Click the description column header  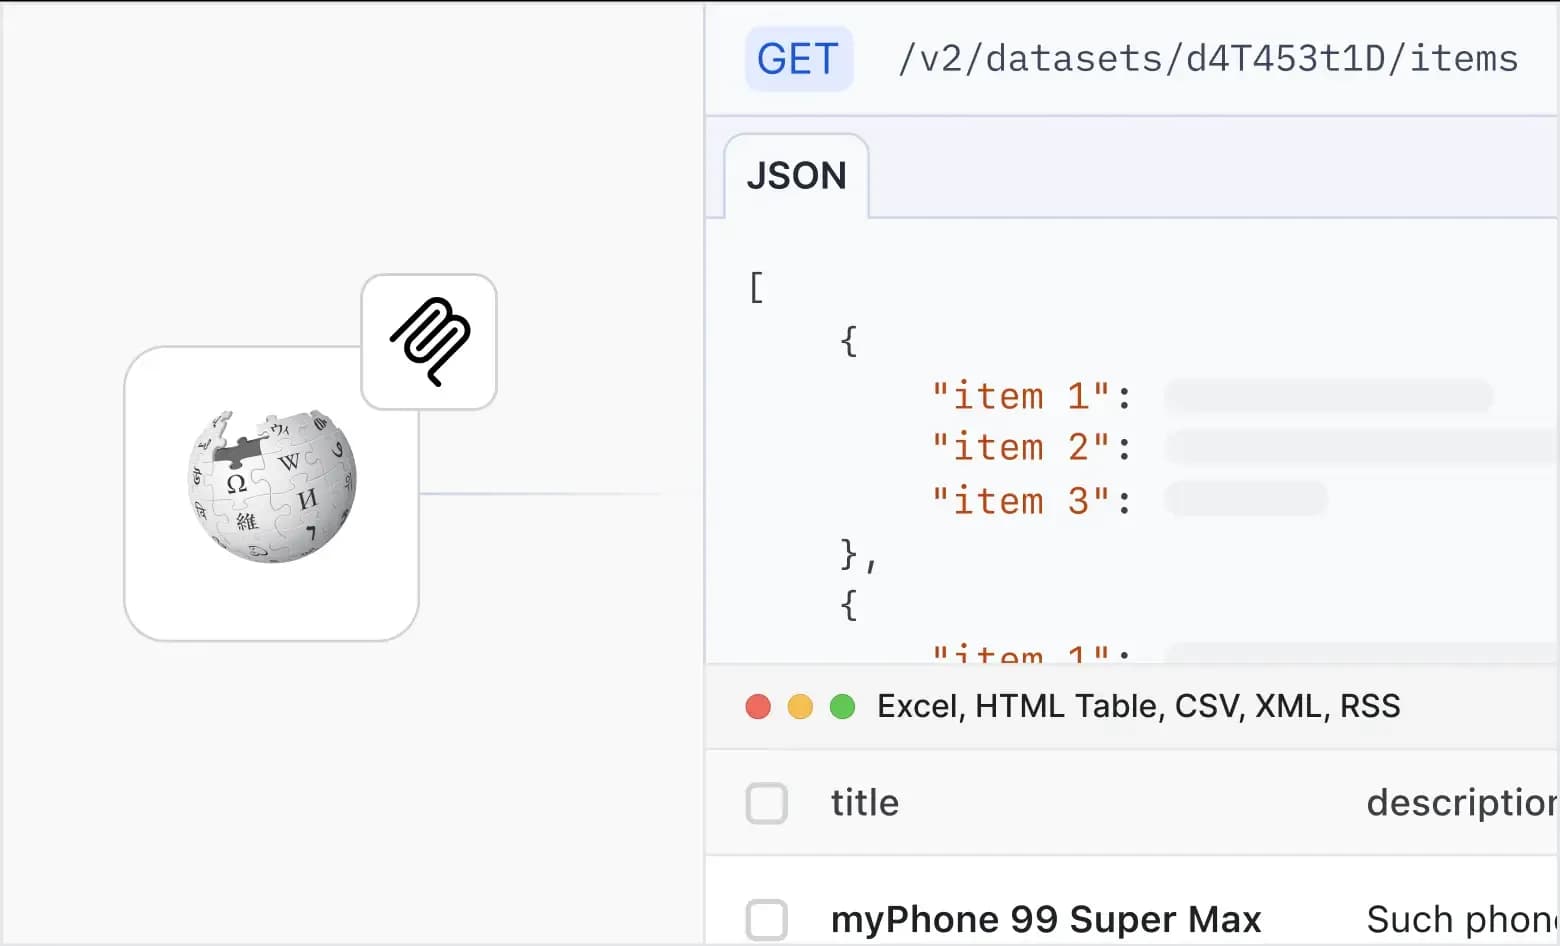pyautogui.click(x=1460, y=803)
